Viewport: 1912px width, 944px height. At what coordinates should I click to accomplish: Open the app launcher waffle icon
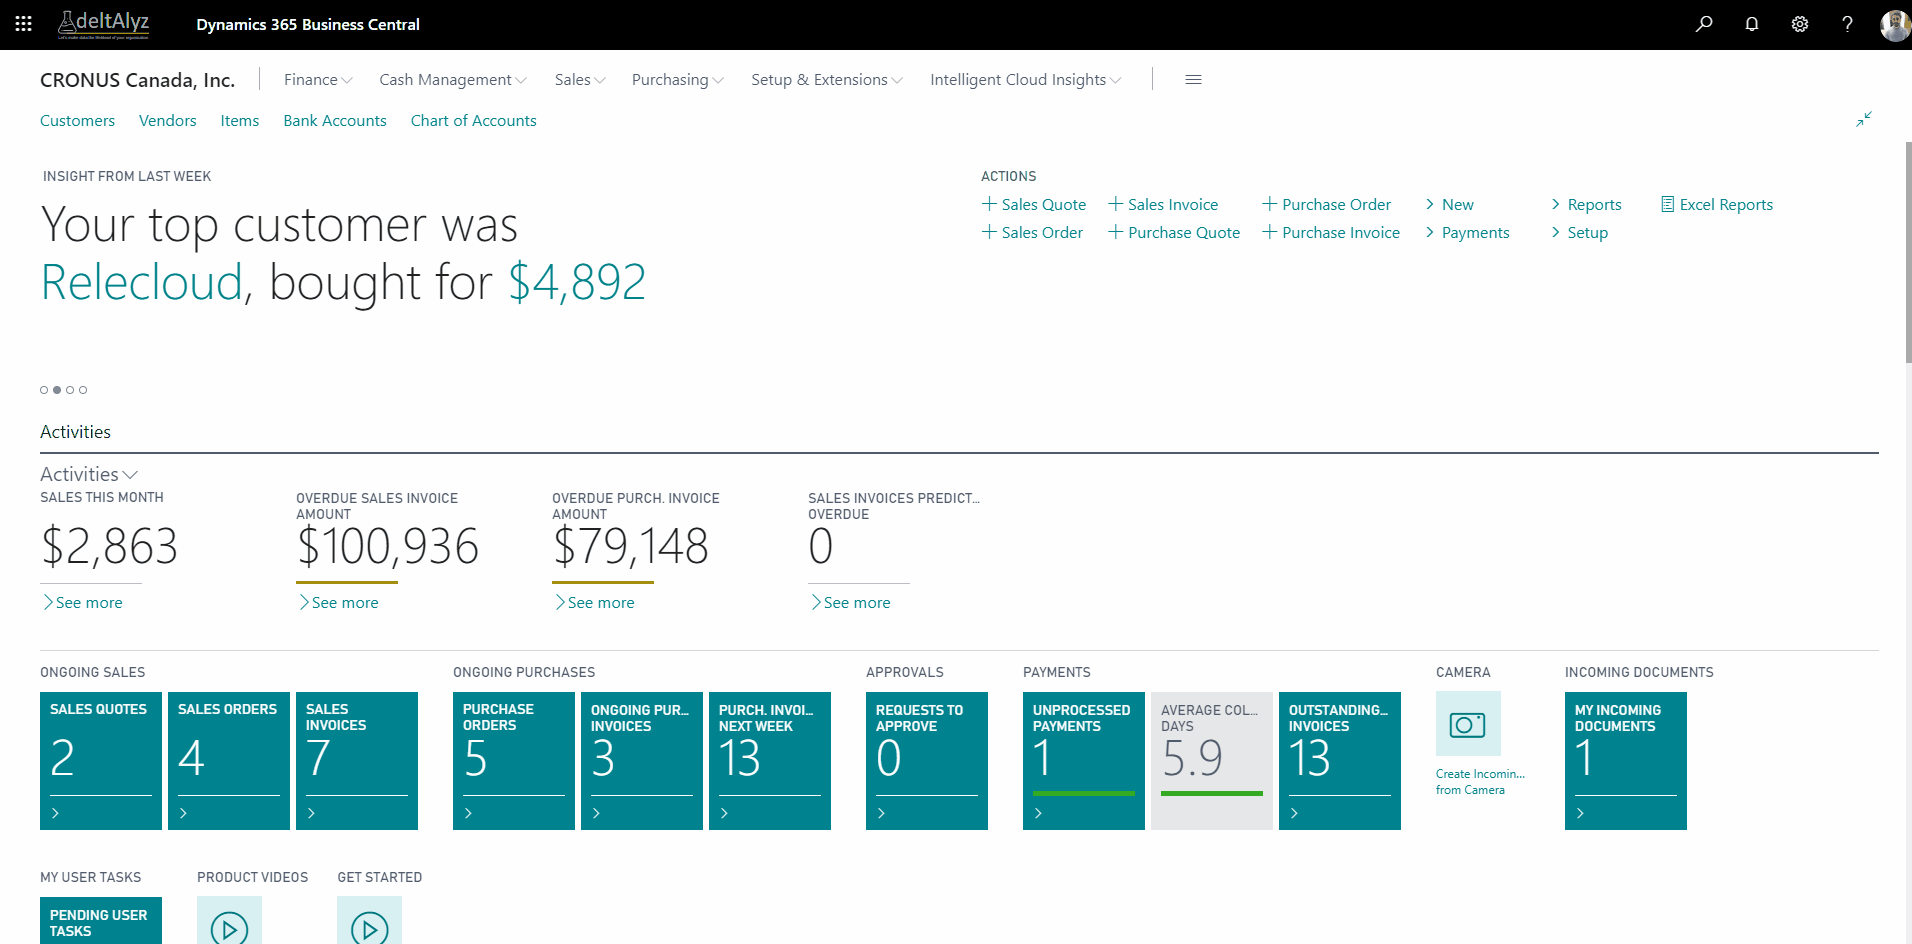click(x=24, y=24)
